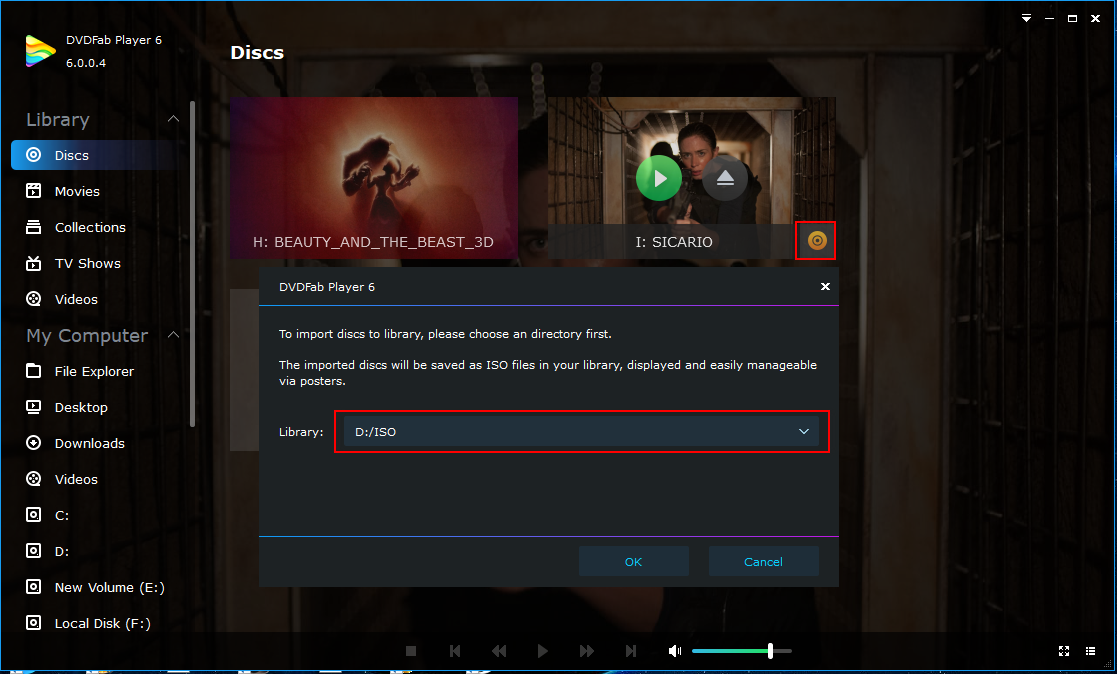Click the D:/ISO library path field
Viewport: 1117px width, 674px height.
pyautogui.click(x=581, y=432)
